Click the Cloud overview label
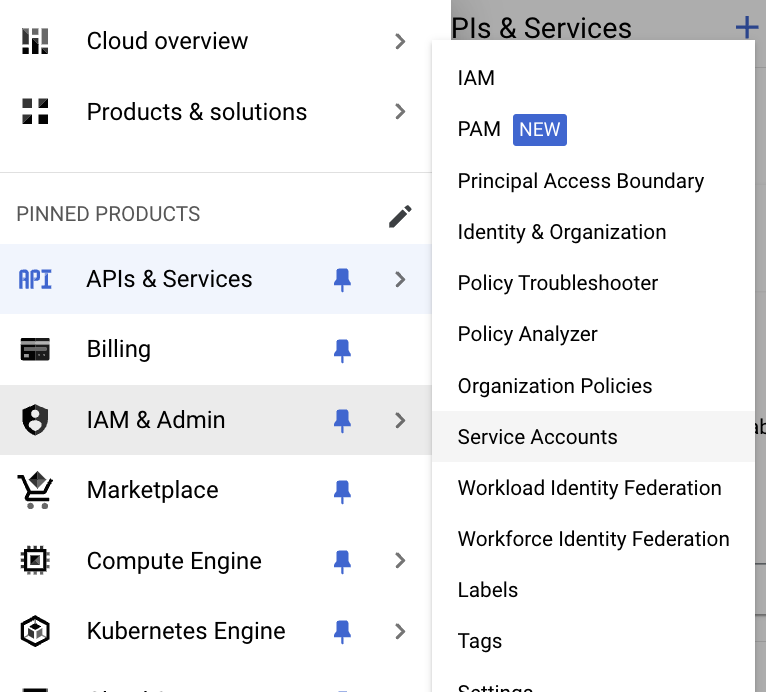The height and width of the screenshot is (692, 766). 167,41
